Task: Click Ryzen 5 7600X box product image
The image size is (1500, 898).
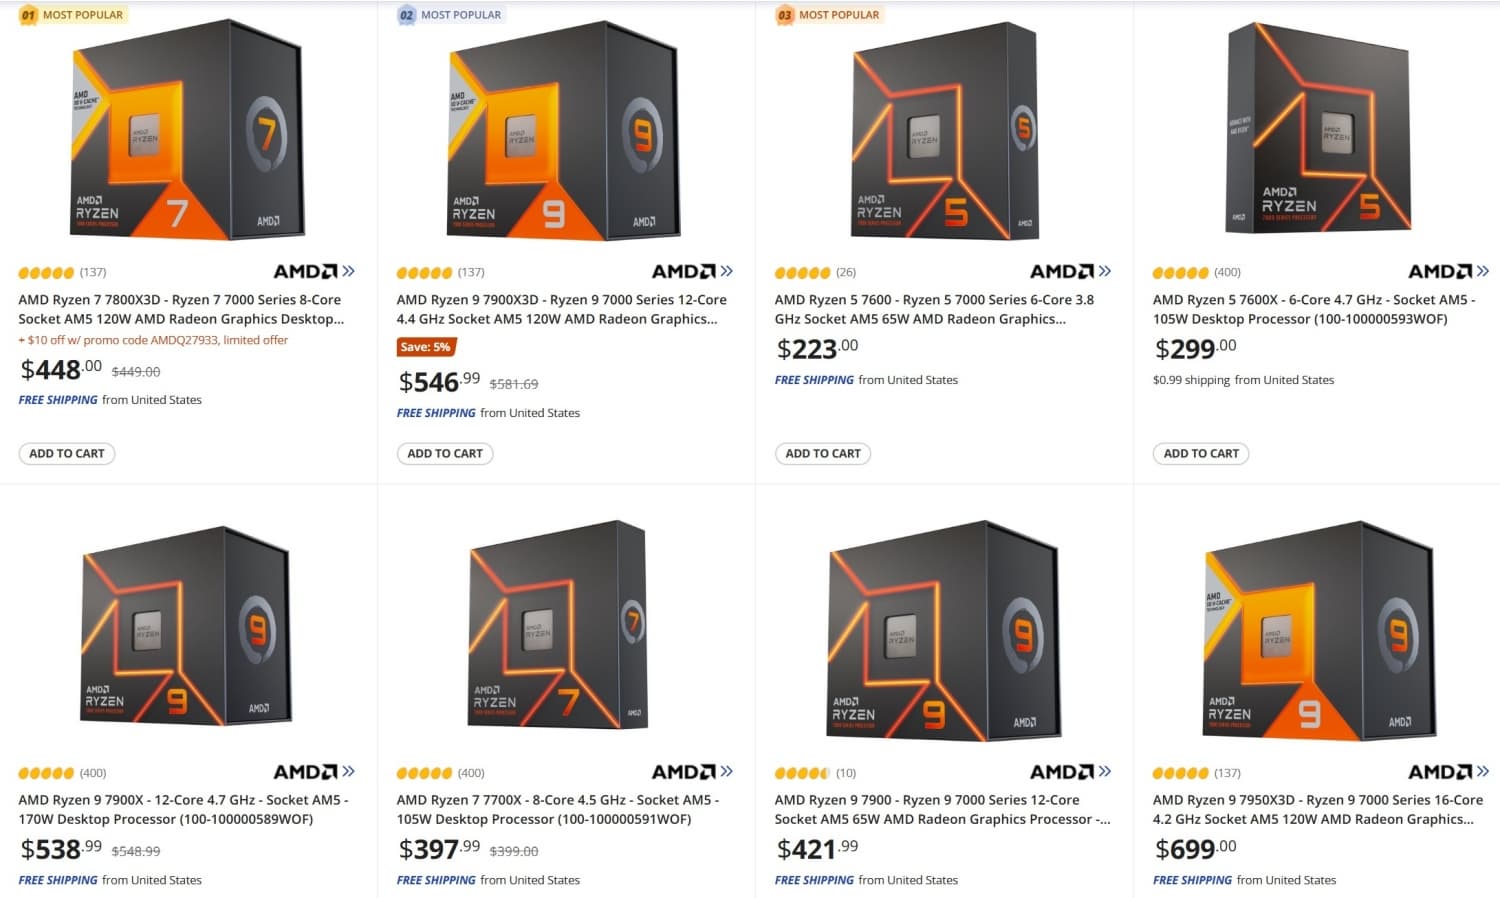Action: [x=1318, y=128]
